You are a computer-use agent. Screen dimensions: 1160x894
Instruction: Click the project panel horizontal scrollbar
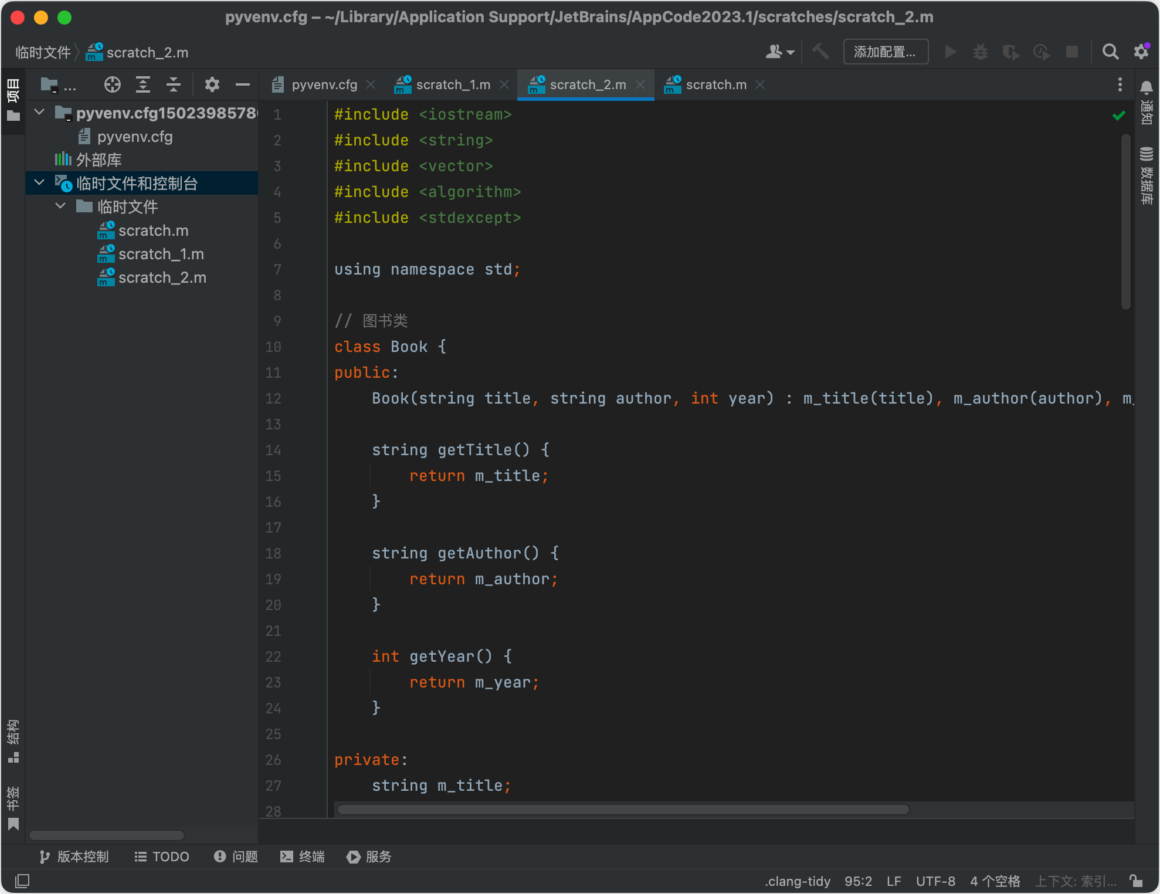click(107, 836)
